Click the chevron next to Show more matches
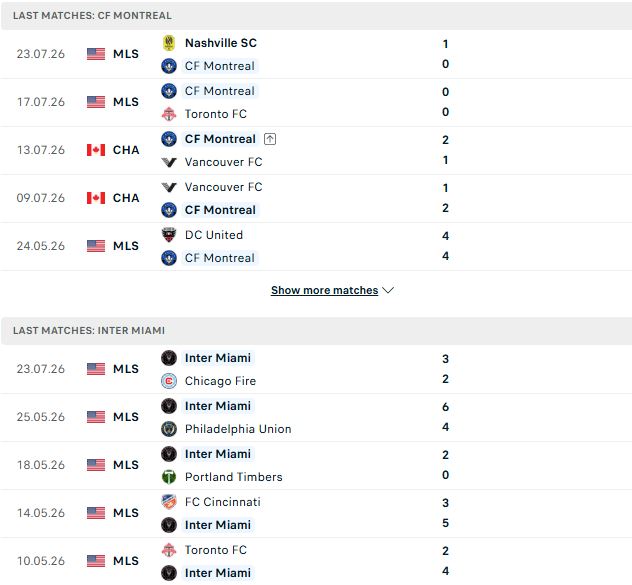The height and width of the screenshot is (585, 632). (x=388, y=290)
